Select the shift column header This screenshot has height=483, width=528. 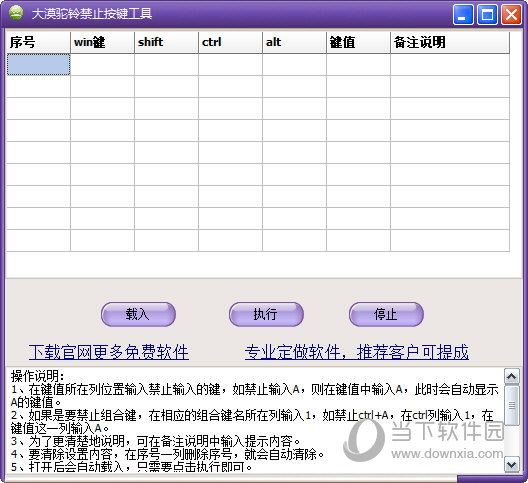click(x=166, y=42)
